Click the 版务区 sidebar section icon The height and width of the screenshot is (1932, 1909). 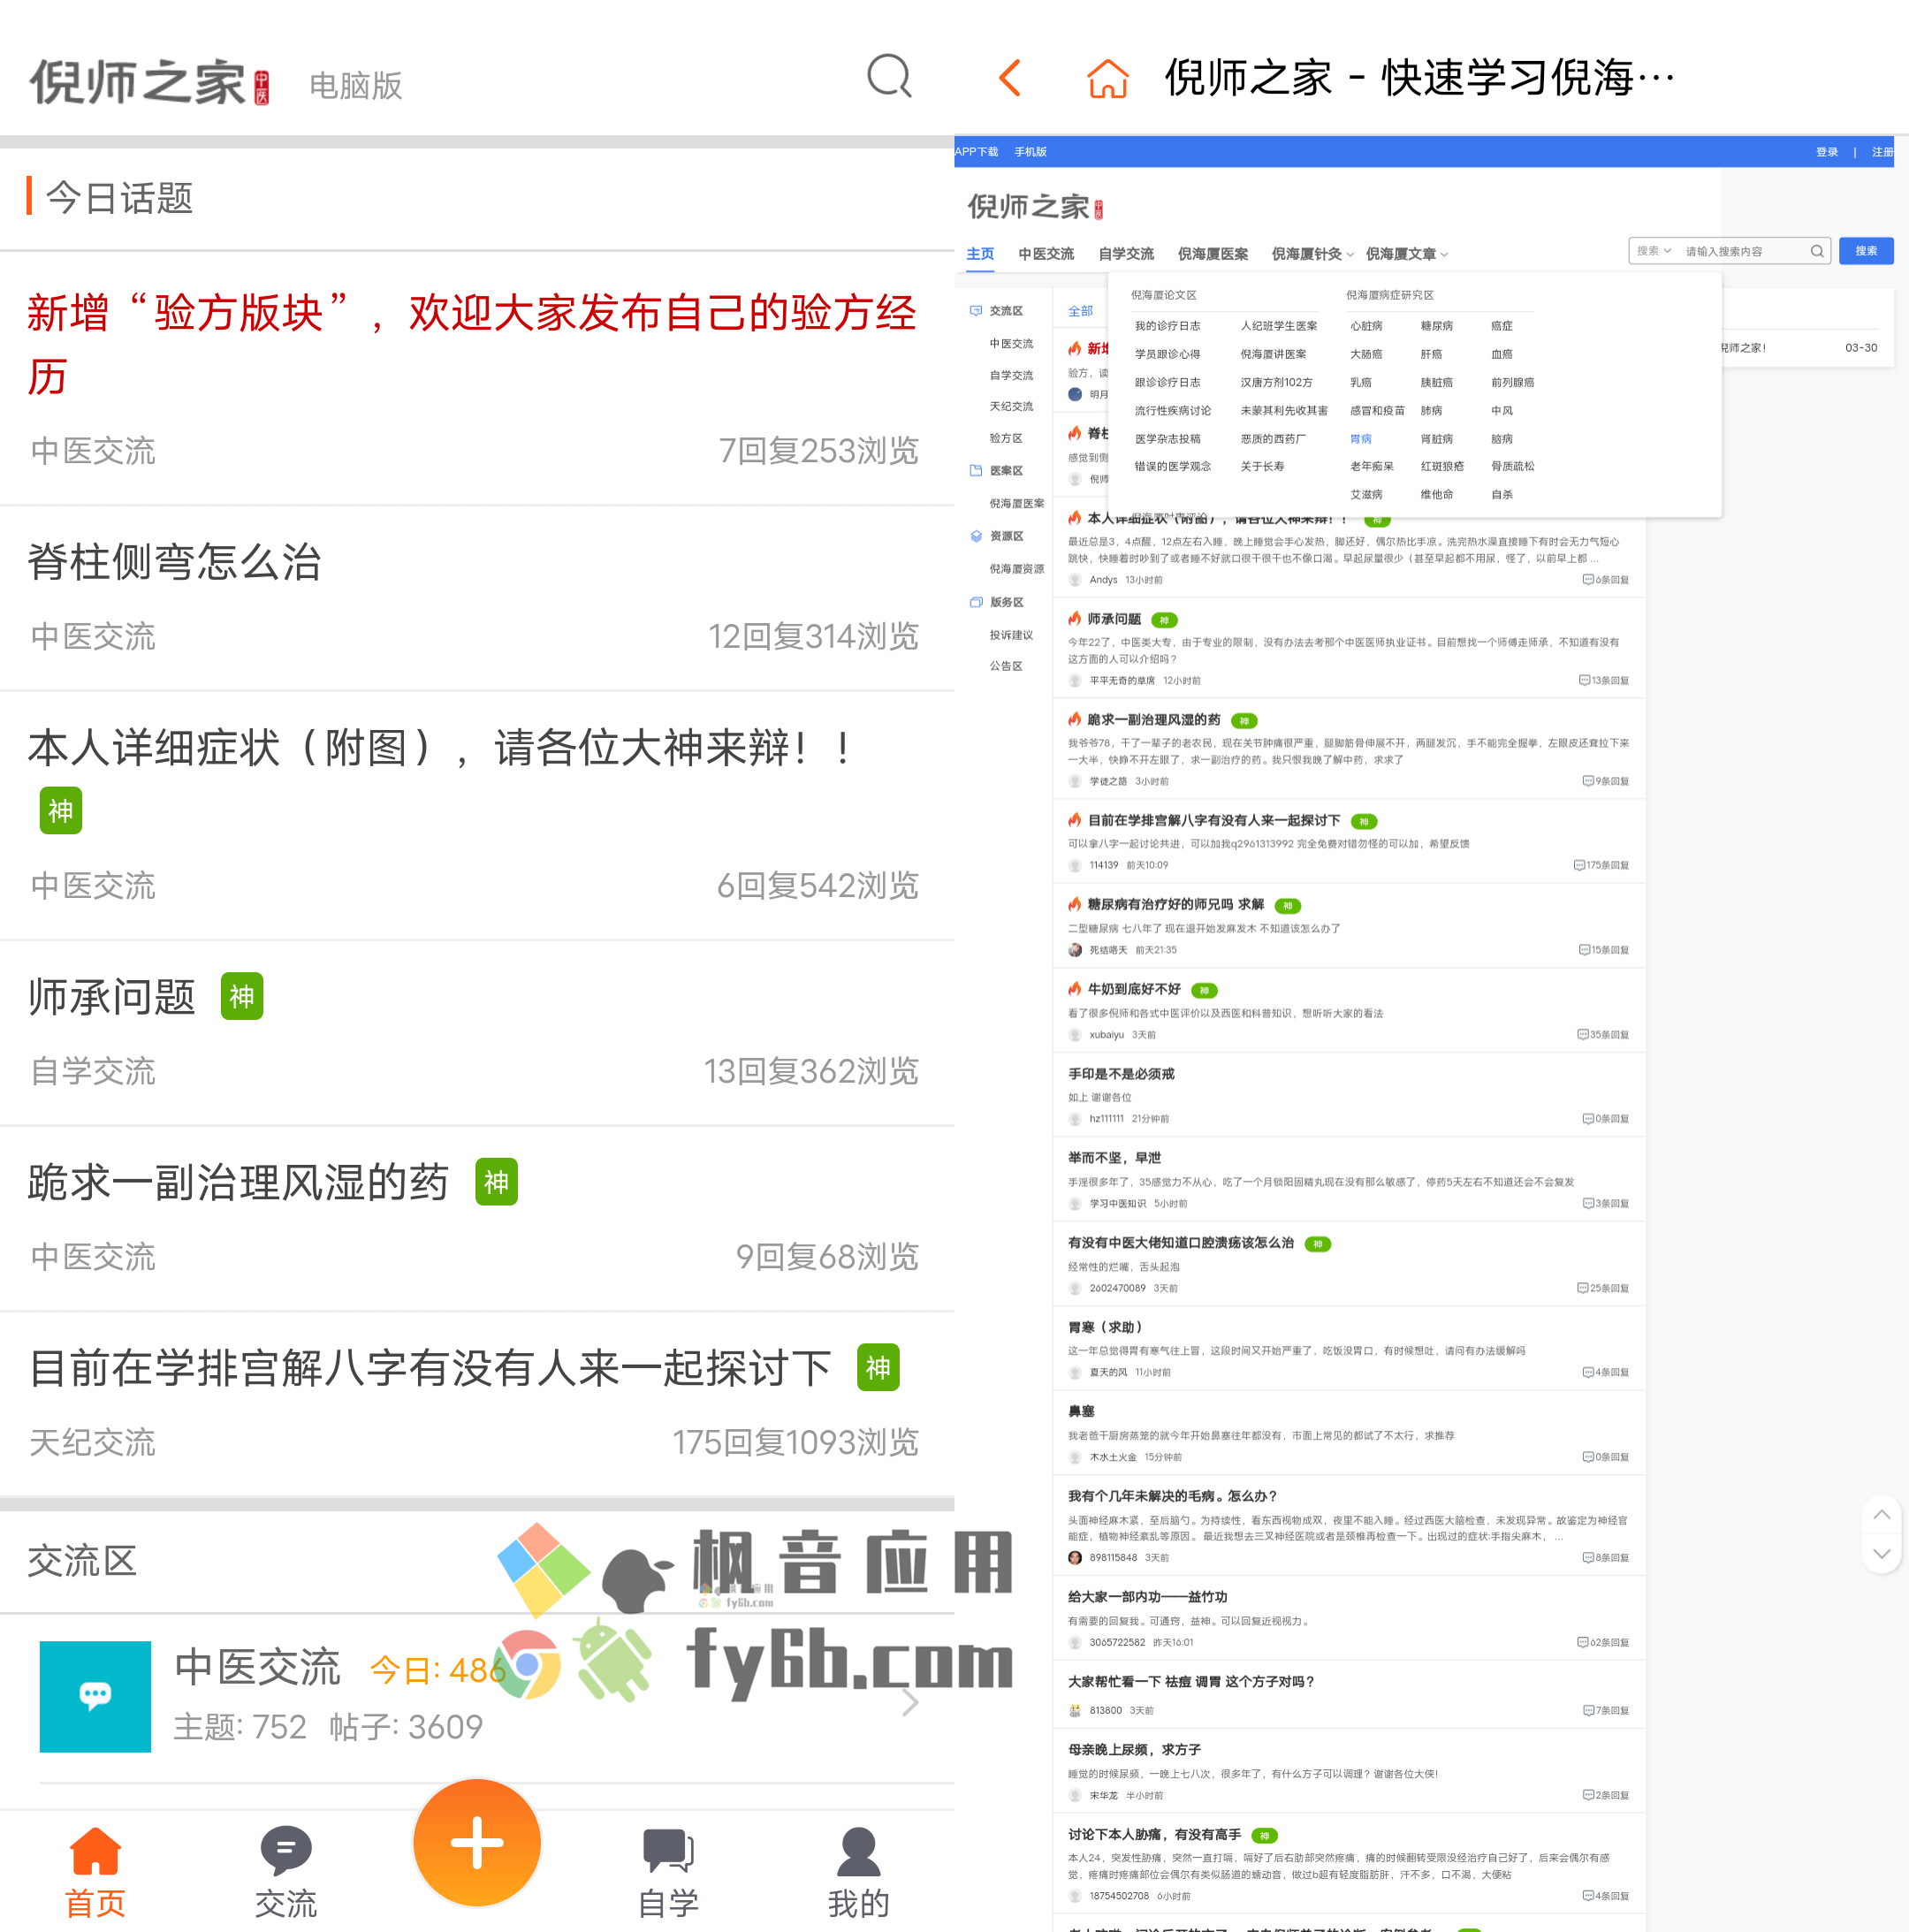[x=975, y=602]
